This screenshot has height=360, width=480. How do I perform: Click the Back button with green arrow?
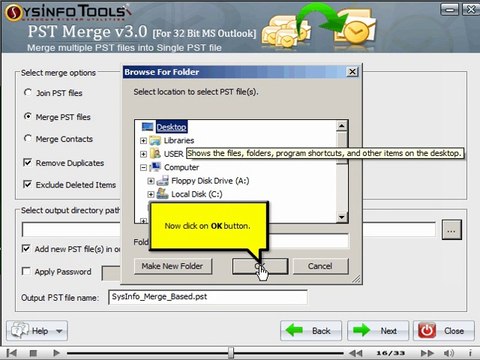[311, 331]
